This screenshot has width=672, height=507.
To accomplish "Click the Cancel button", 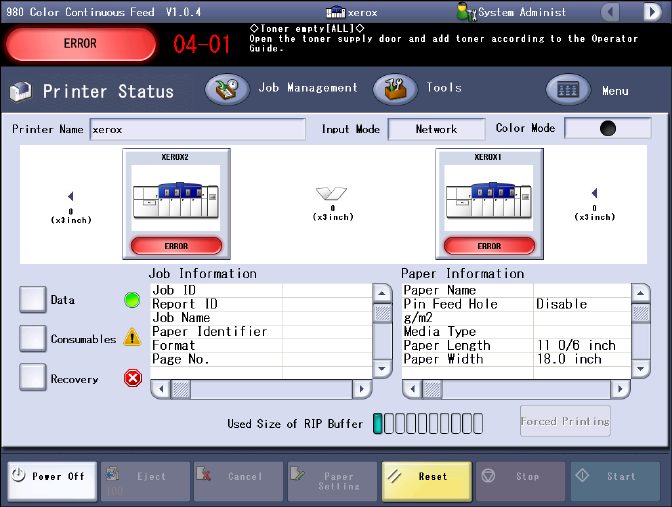I will click(238, 481).
